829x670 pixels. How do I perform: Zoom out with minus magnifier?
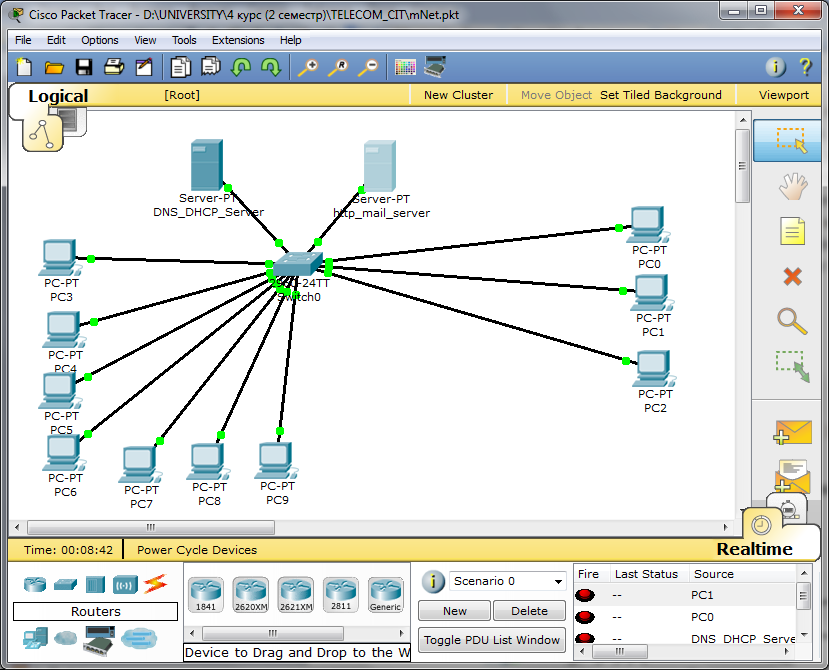point(369,67)
